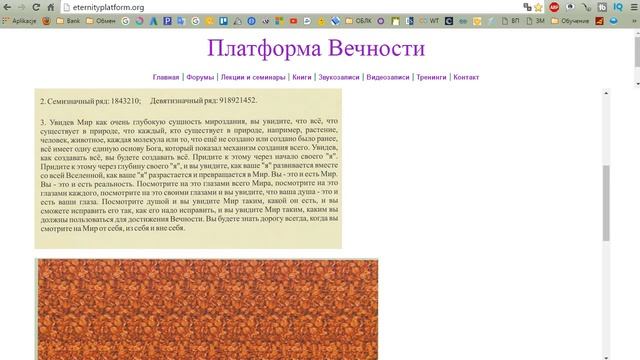Click the content frame scrollbar thumb
The width and height of the screenshot is (640, 360).
(x=606, y=203)
